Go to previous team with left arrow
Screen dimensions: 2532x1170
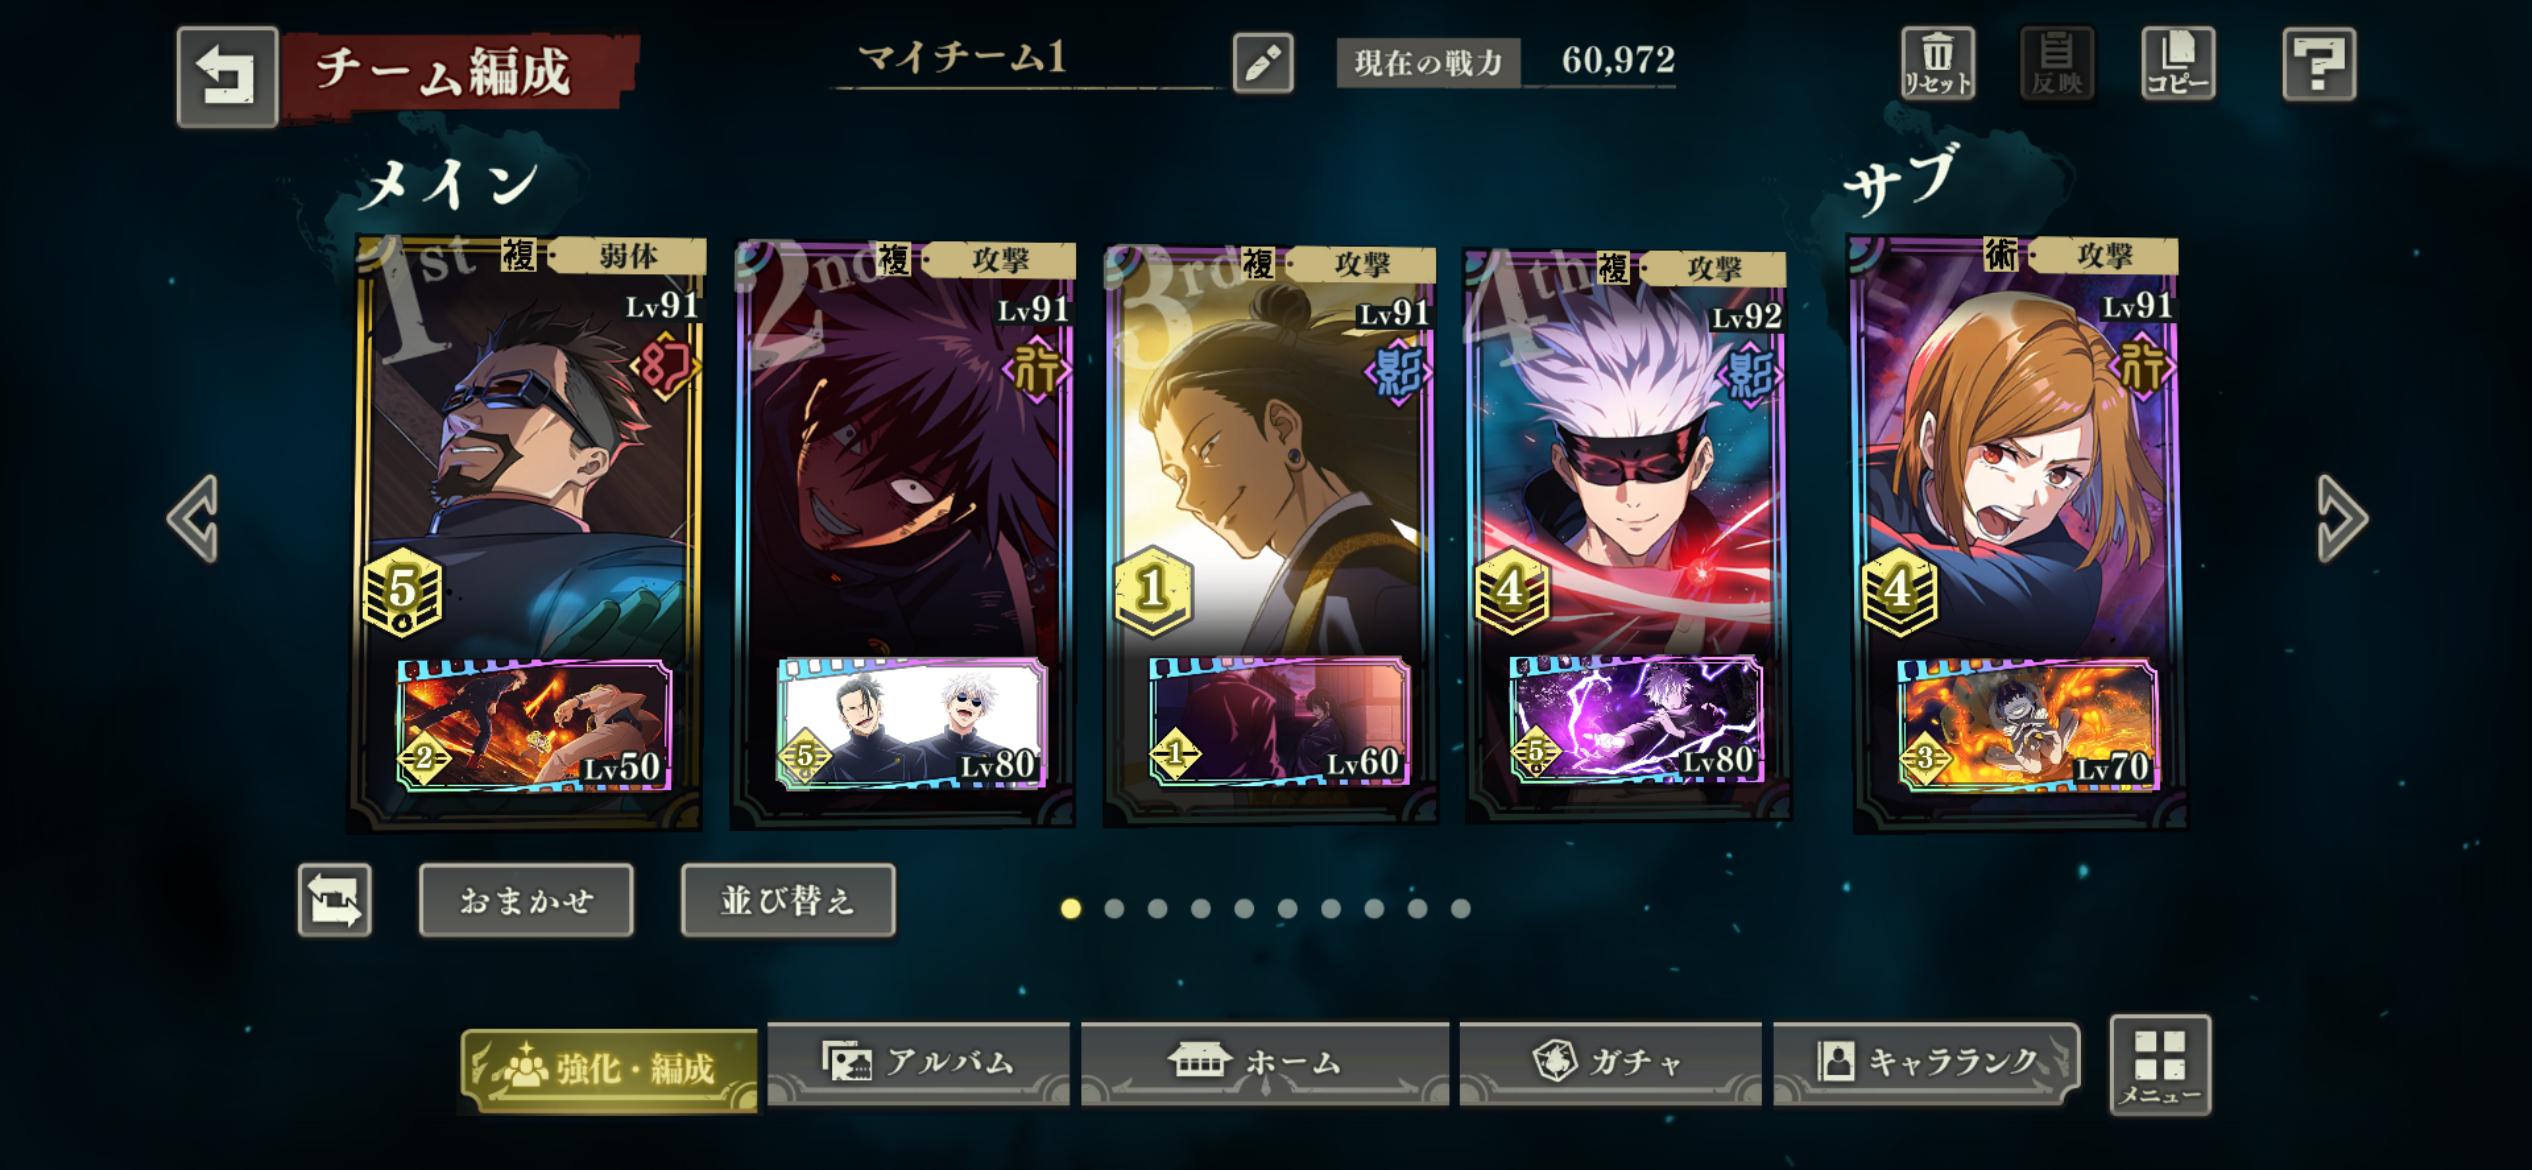coord(192,518)
